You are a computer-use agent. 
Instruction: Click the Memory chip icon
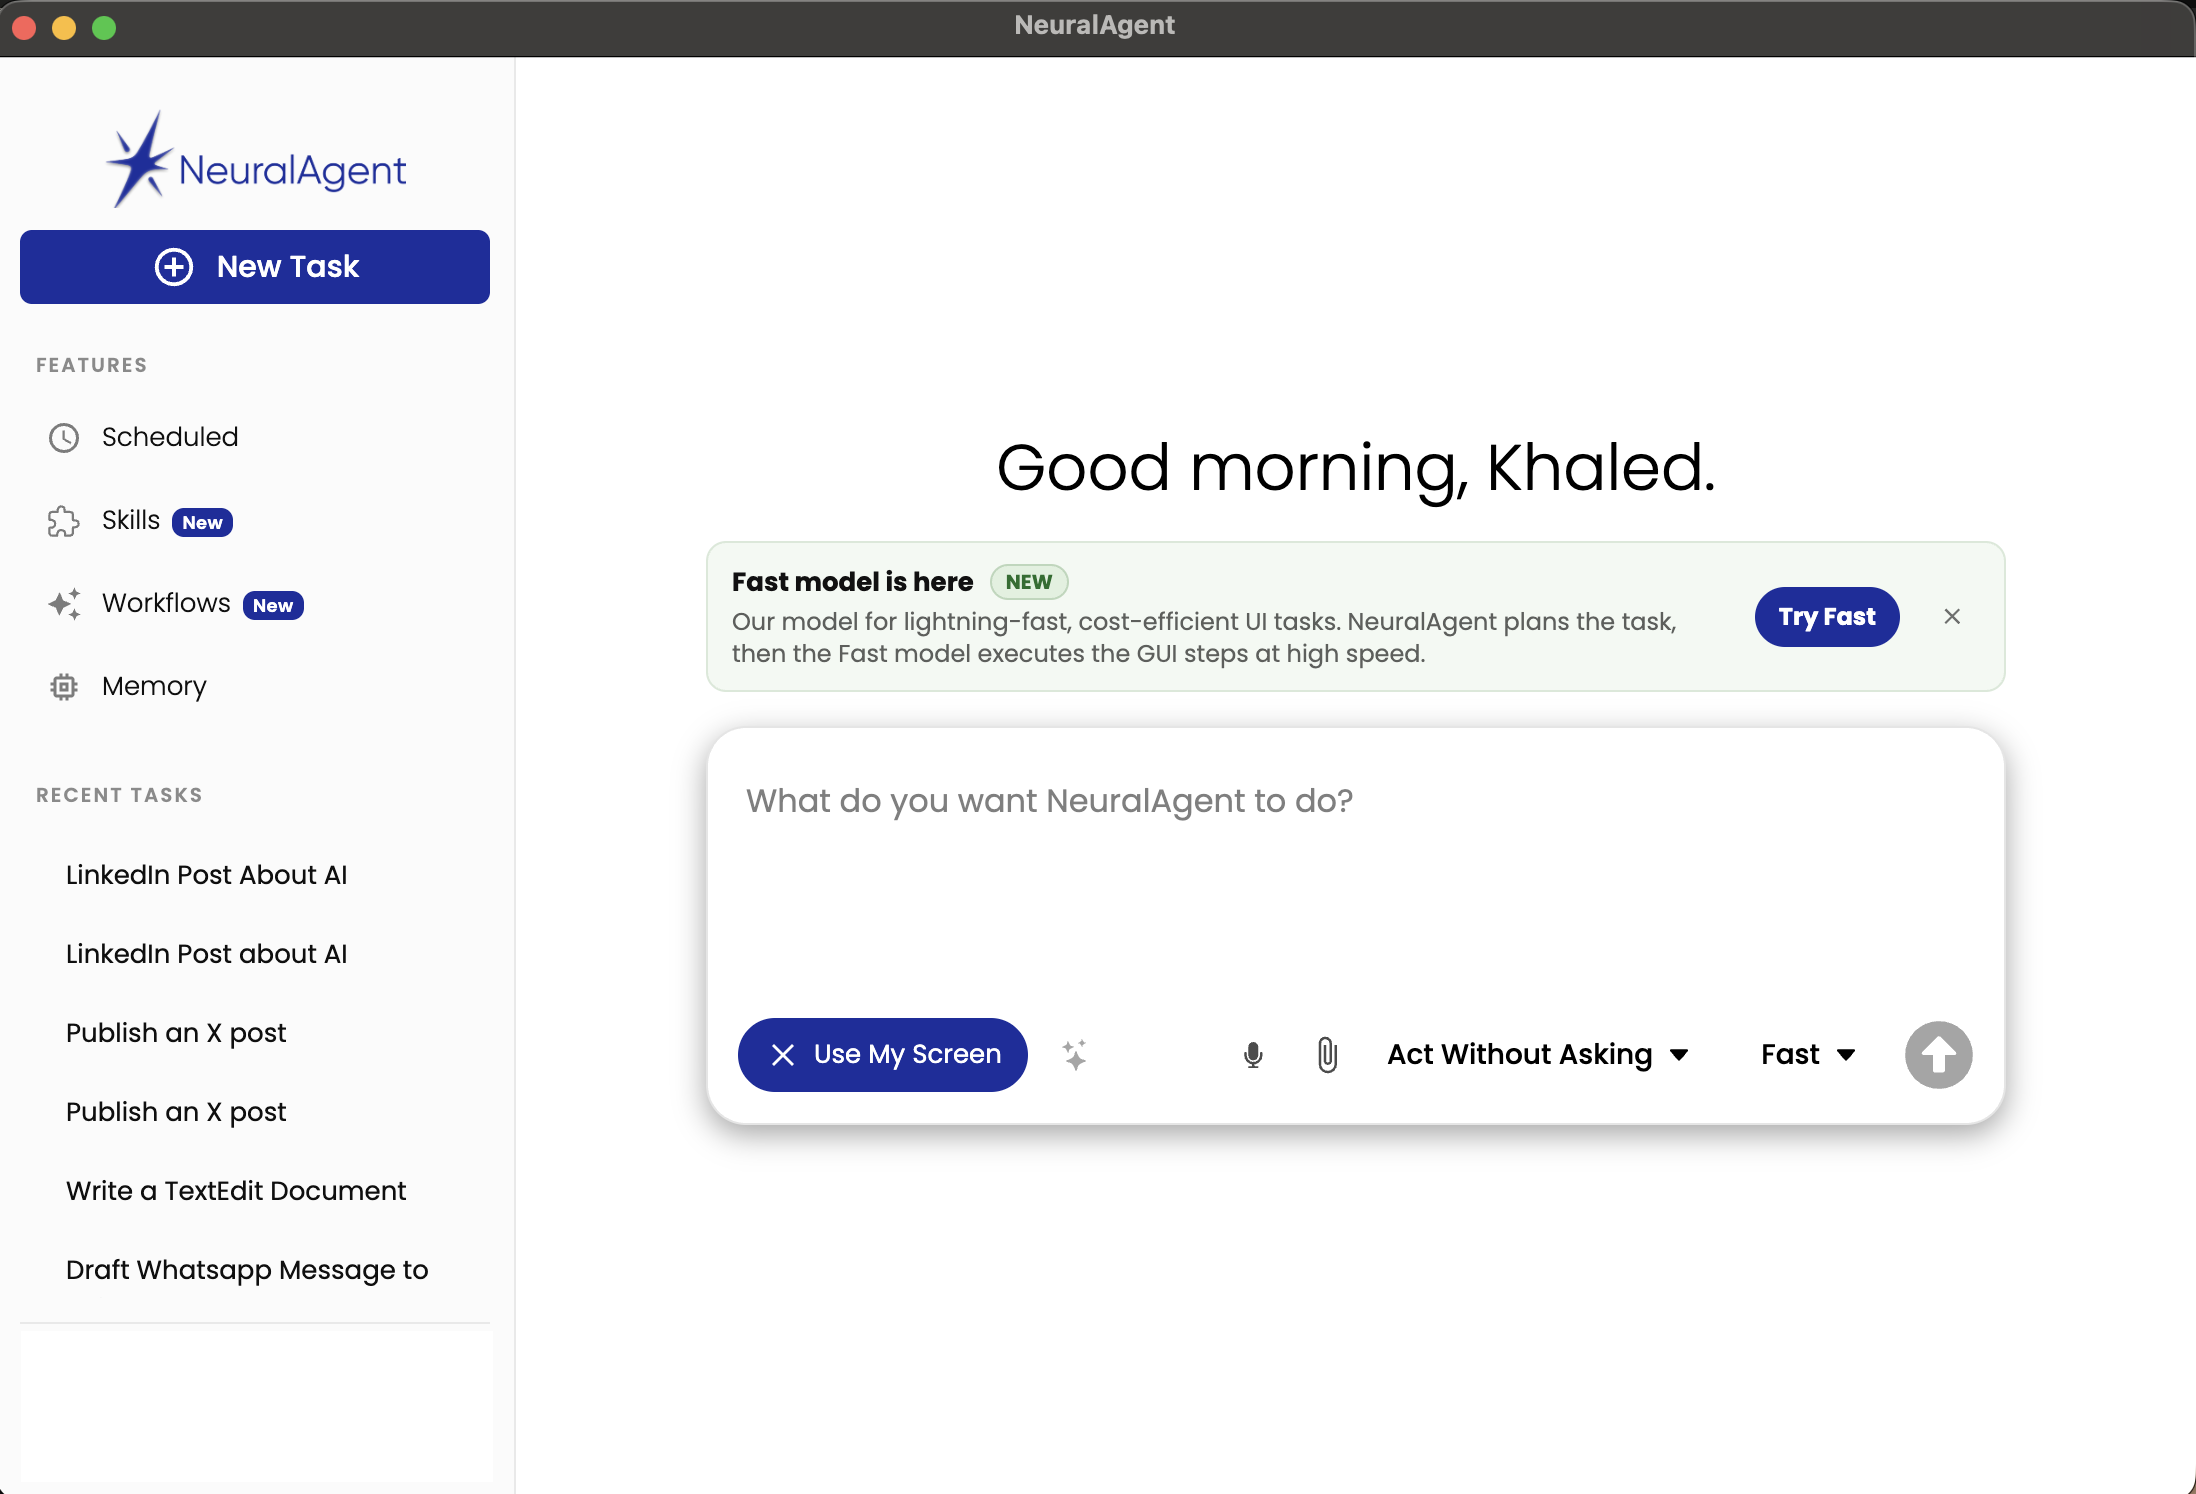point(64,687)
